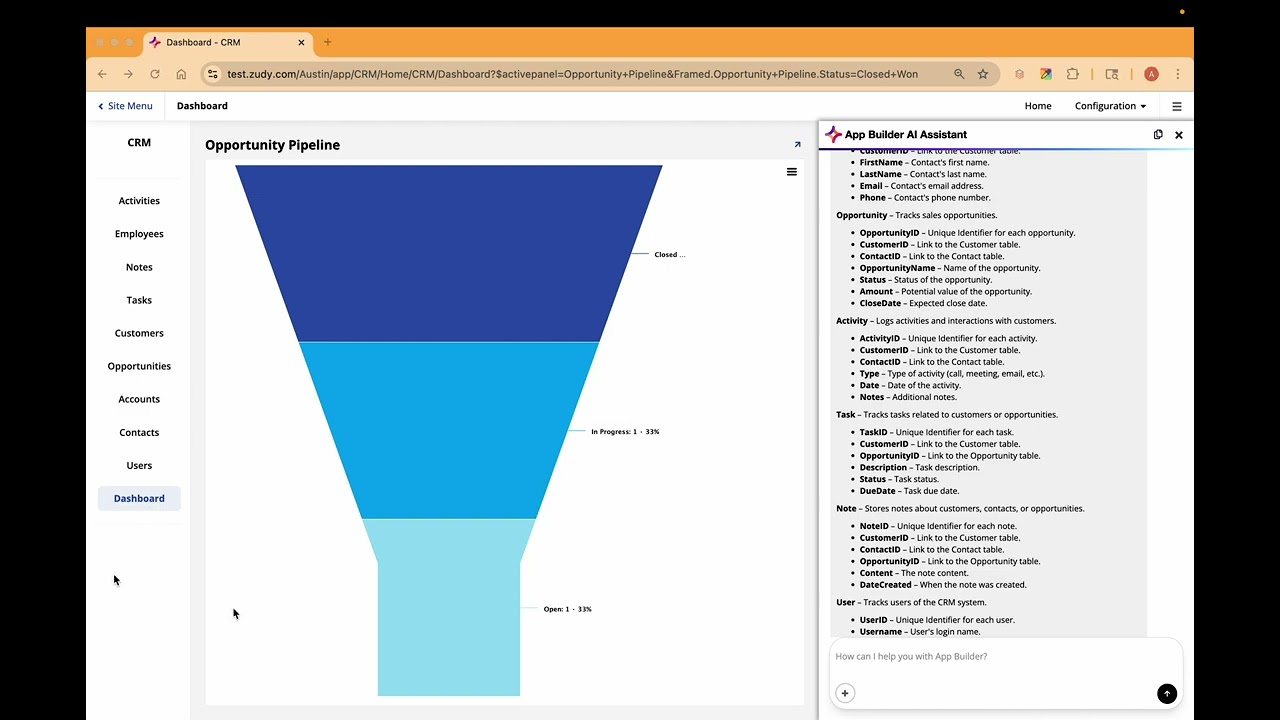Open Employees in CRM sidebar
1280x720 pixels.
tap(139, 234)
